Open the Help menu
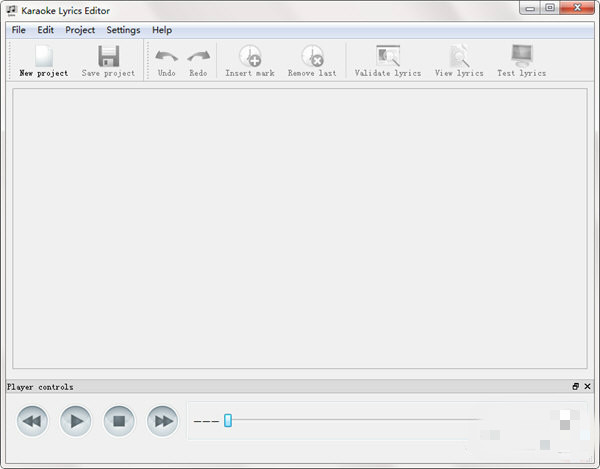Screen dimensions: 600x469 [162, 30]
